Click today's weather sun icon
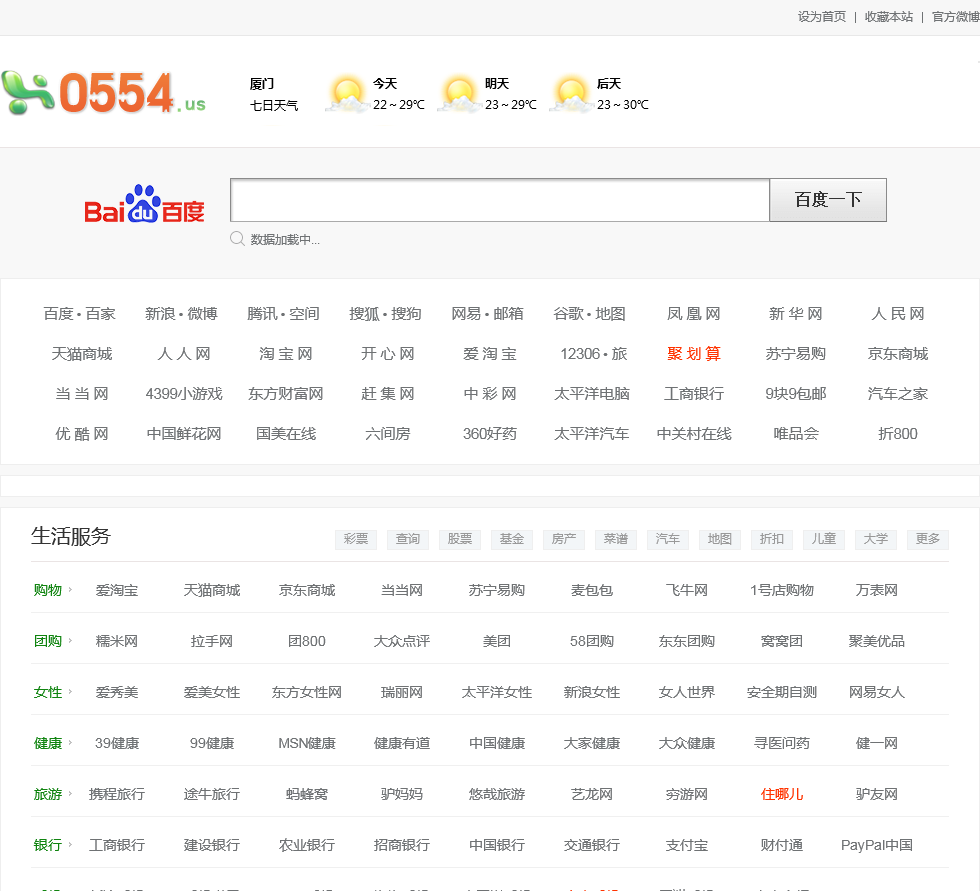This screenshot has height=891, width=980. (348, 94)
